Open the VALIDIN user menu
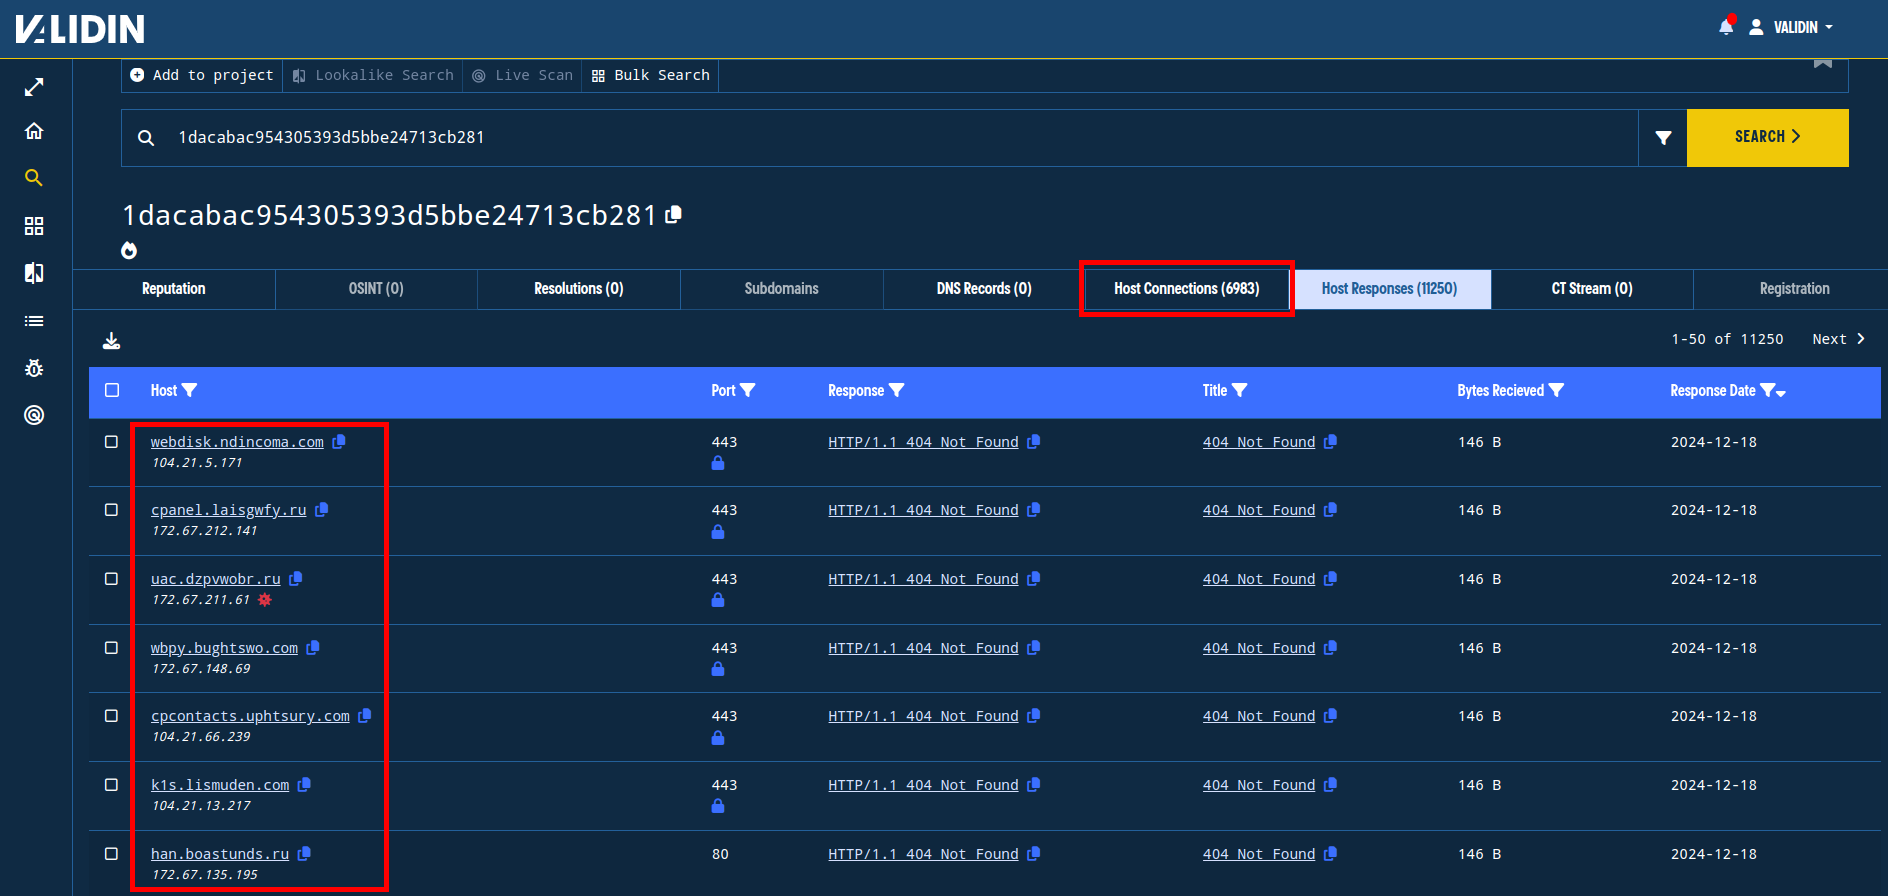Image resolution: width=1888 pixels, height=896 pixels. click(x=1791, y=27)
